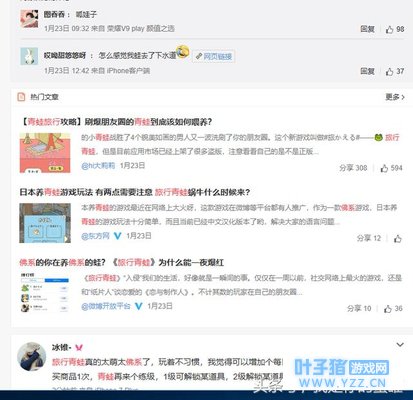Click verified badge next to 东方网
Screen dimensions: 413x400
[117, 236]
